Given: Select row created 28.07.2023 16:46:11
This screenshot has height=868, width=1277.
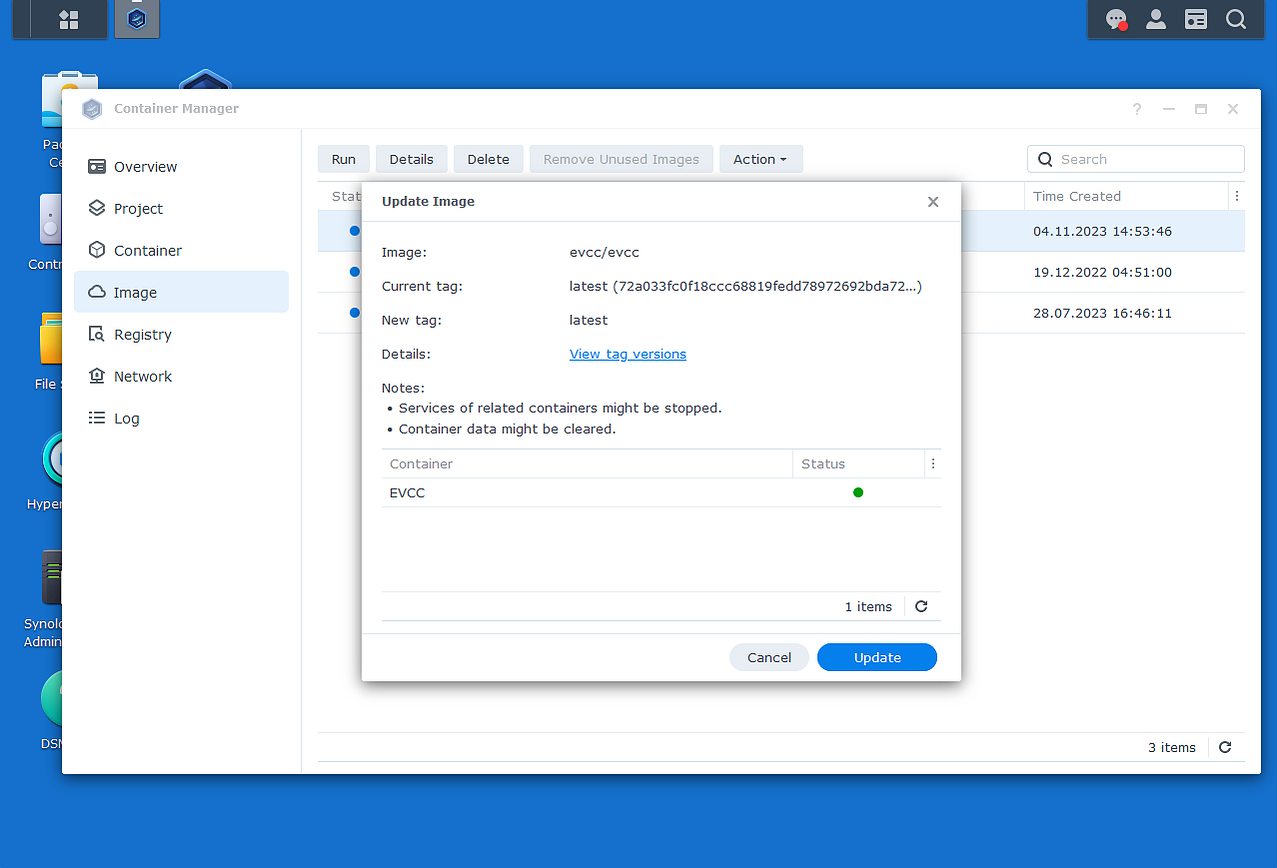Looking at the screenshot, I should (1103, 313).
